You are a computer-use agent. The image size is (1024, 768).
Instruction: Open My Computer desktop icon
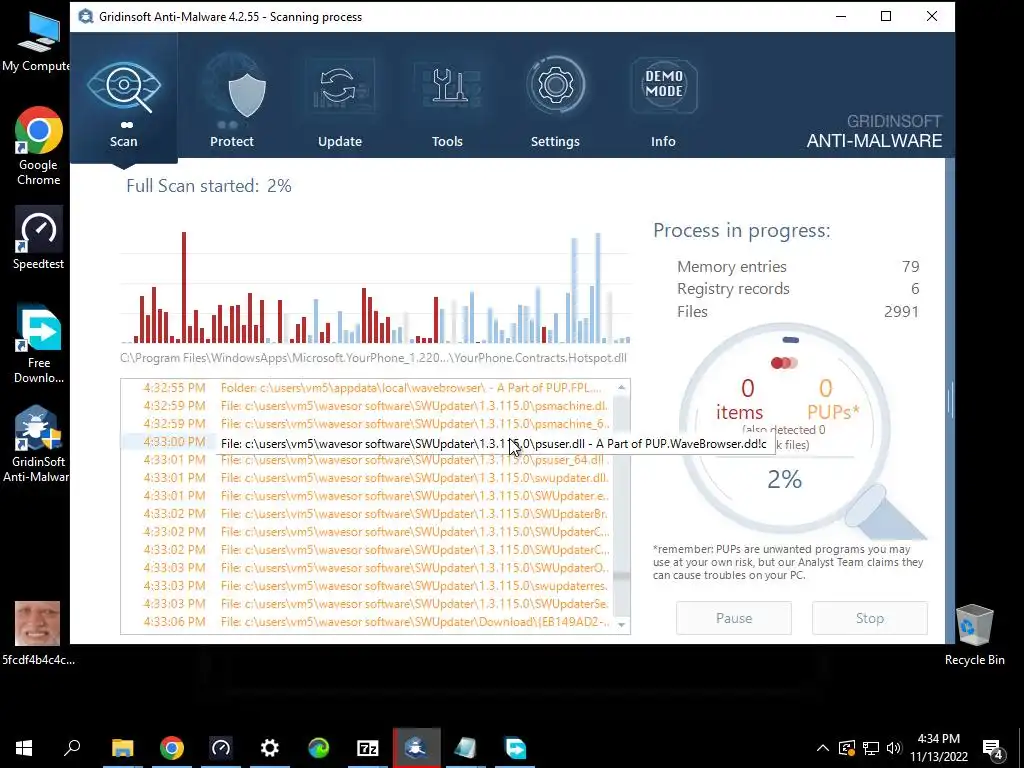pyautogui.click(x=36, y=42)
